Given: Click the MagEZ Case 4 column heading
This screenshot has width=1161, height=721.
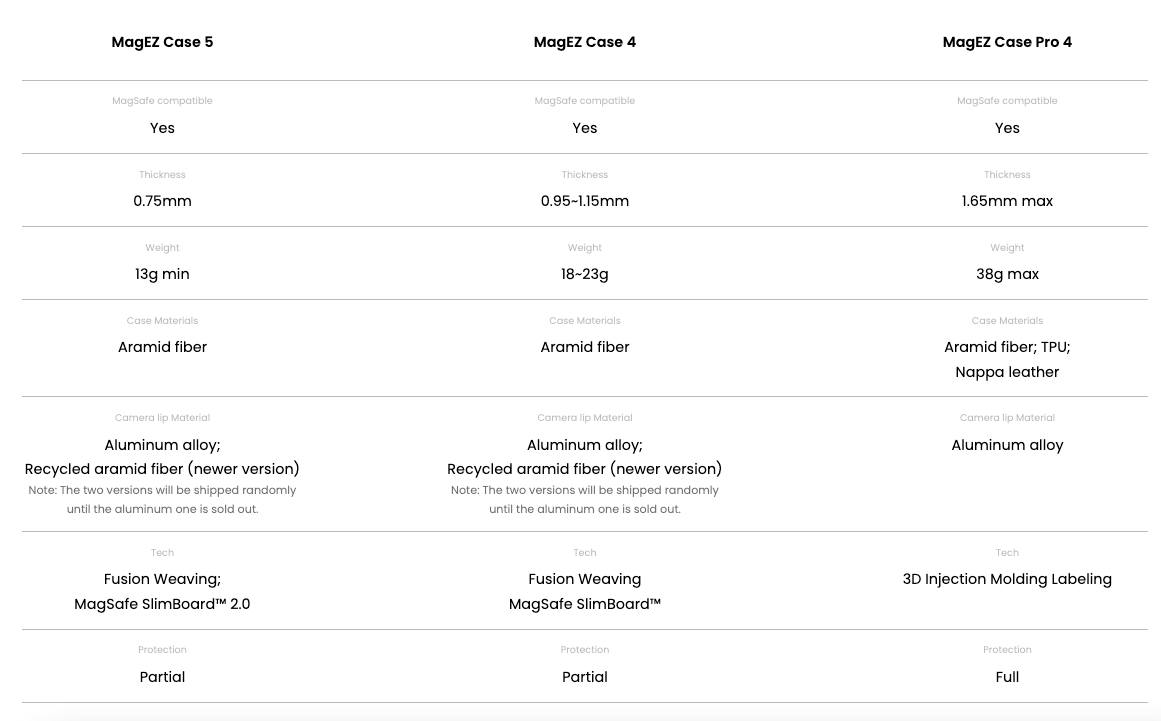Looking at the screenshot, I should click(585, 42).
